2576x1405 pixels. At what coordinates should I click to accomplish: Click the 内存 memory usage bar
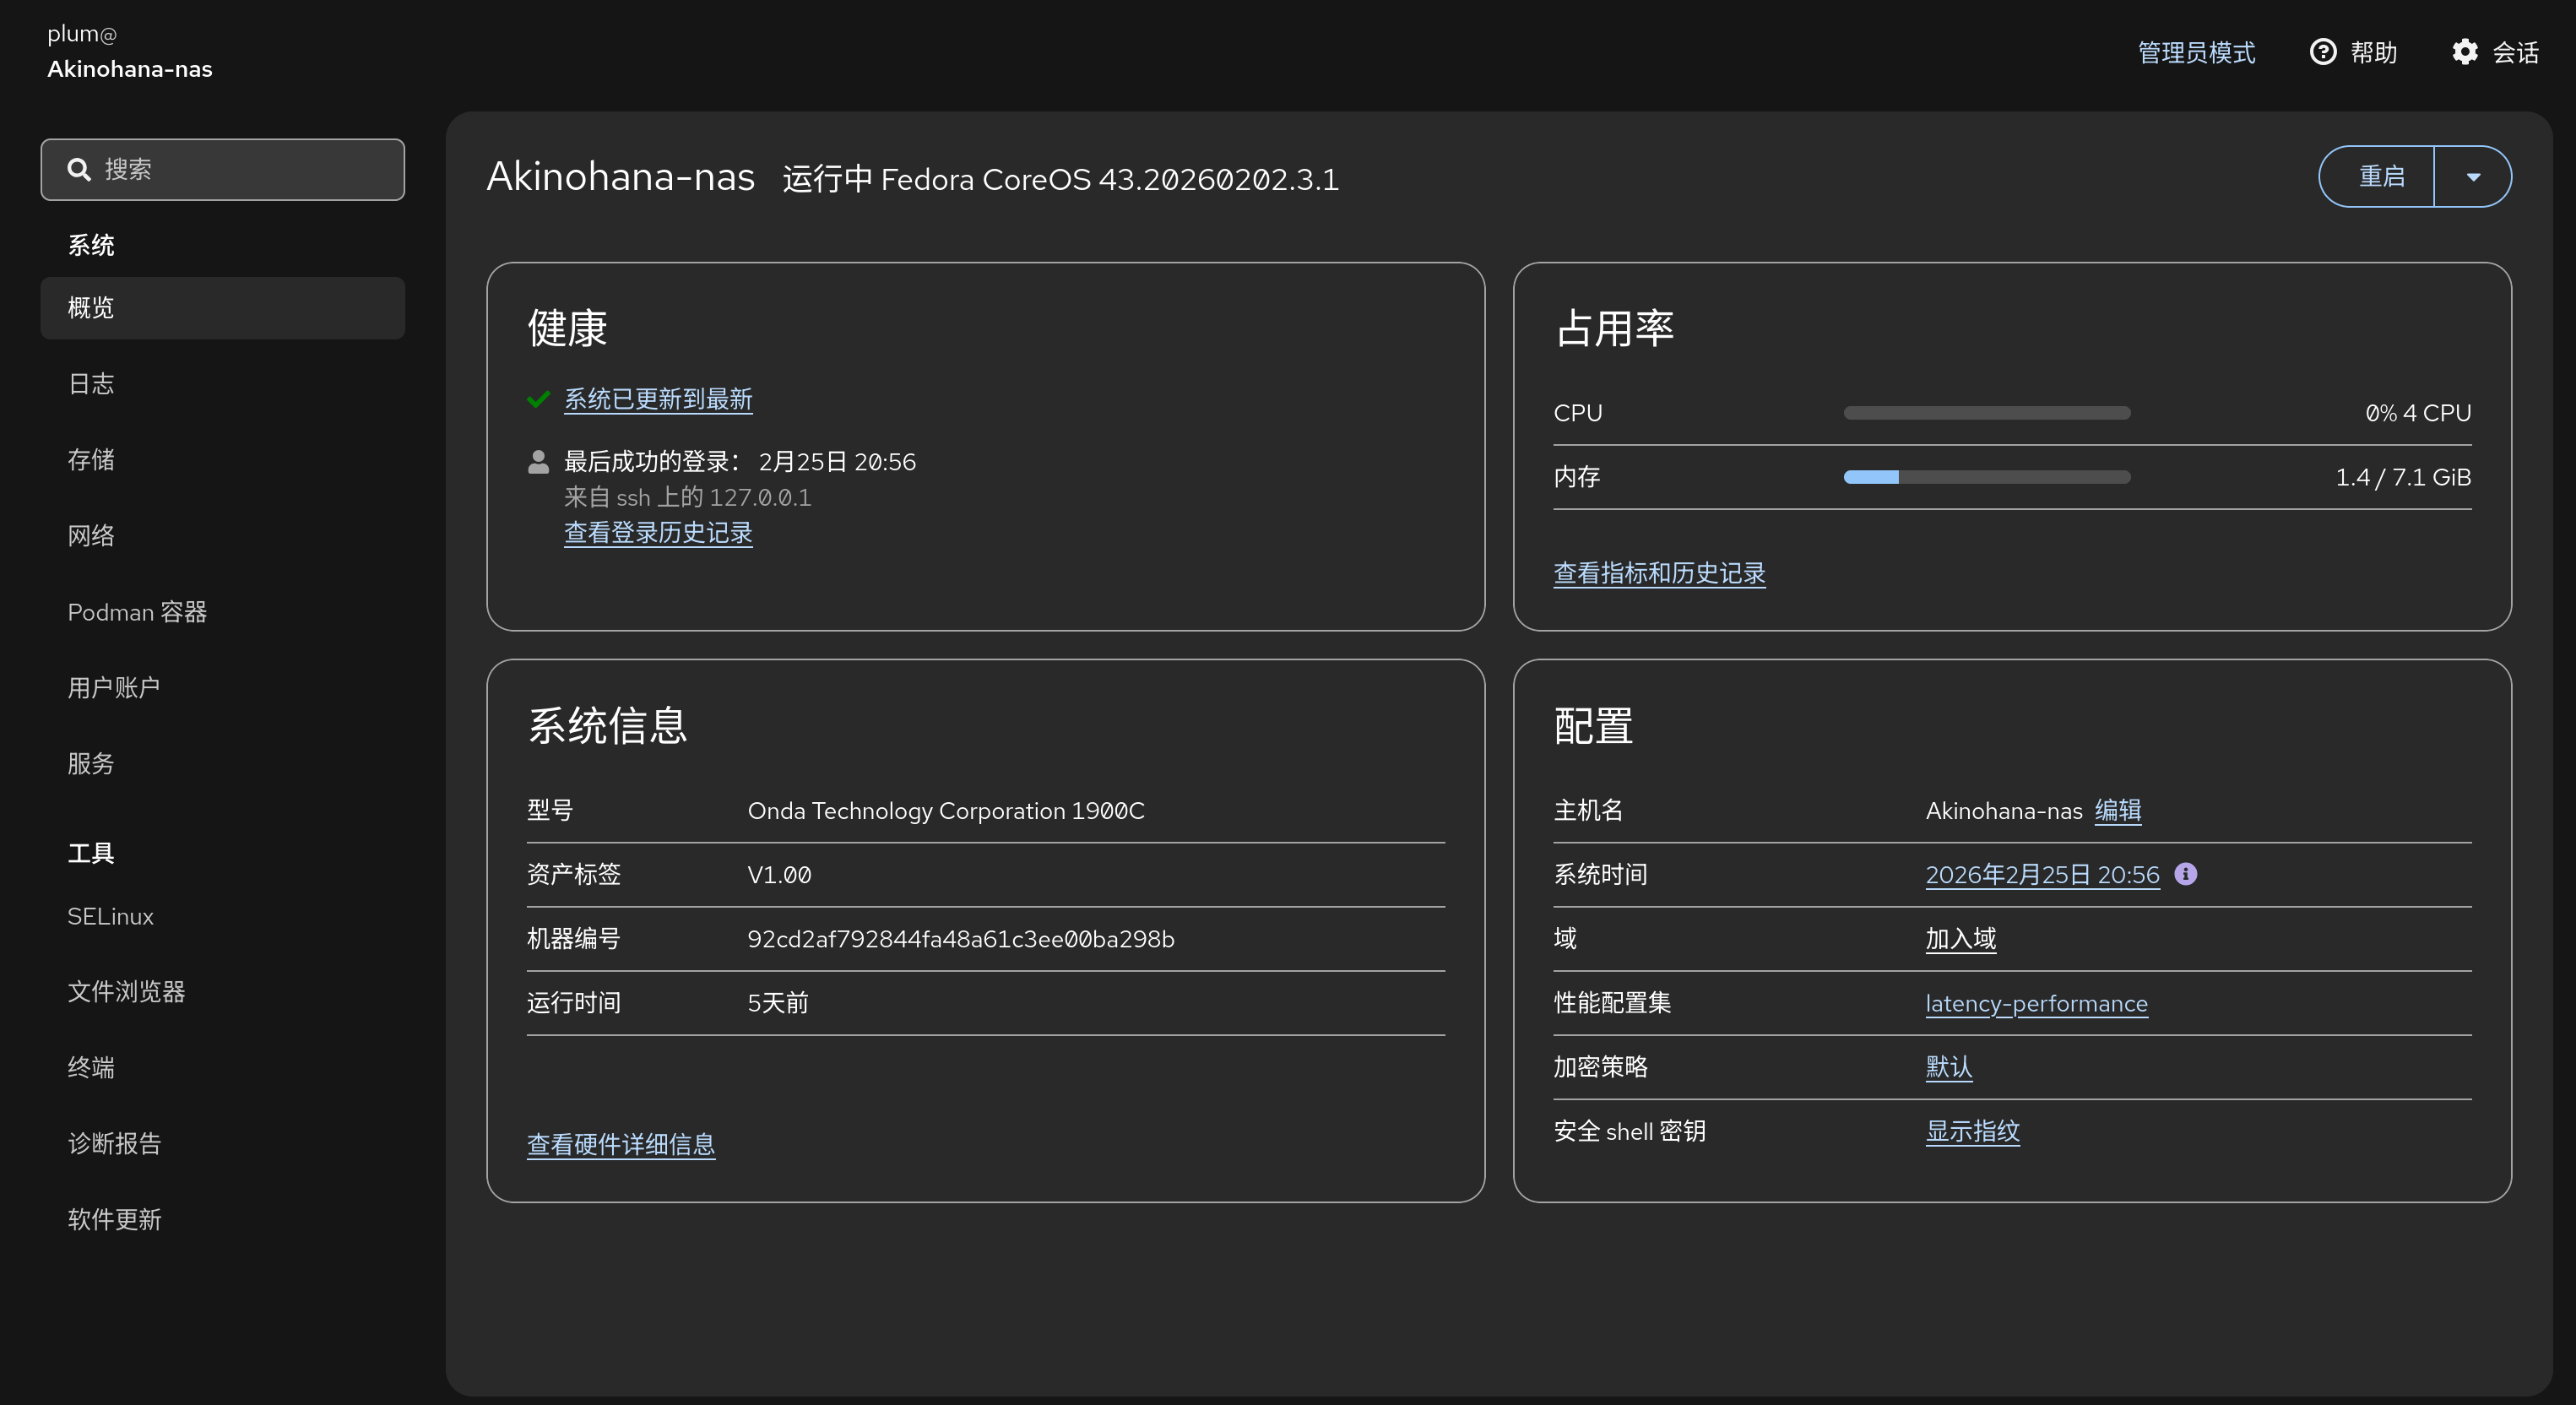(1985, 477)
